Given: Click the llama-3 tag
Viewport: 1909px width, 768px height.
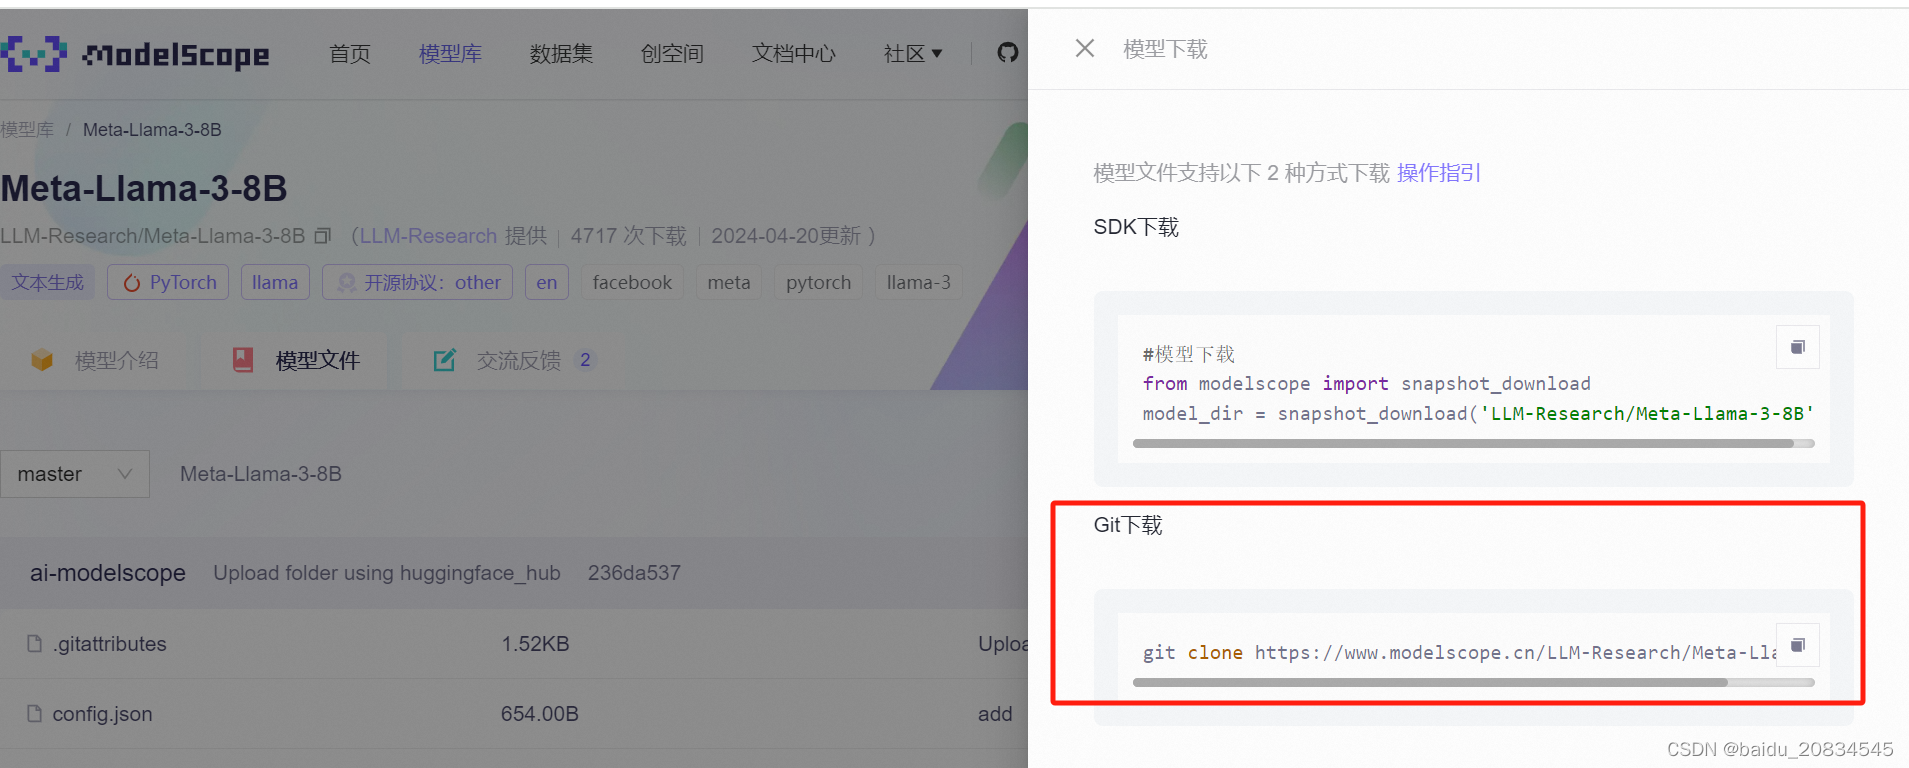Looking at the screenshot, I should tap(919, 283).
